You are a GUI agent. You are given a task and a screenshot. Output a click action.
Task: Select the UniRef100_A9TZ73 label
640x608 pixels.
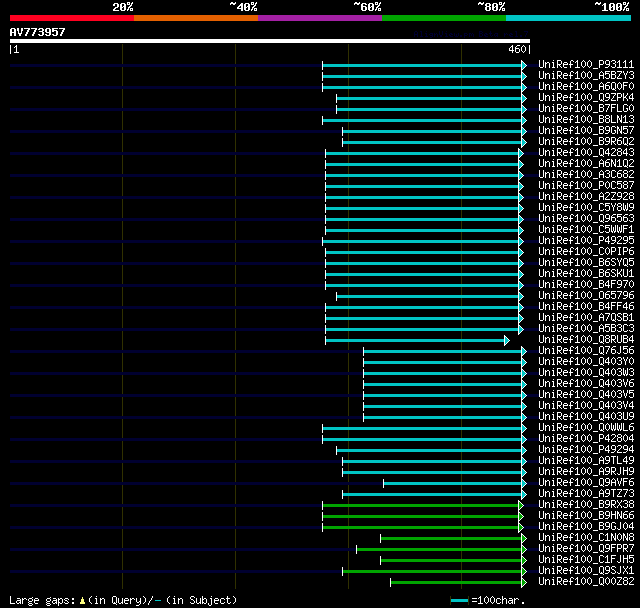(x=586, y=494)
